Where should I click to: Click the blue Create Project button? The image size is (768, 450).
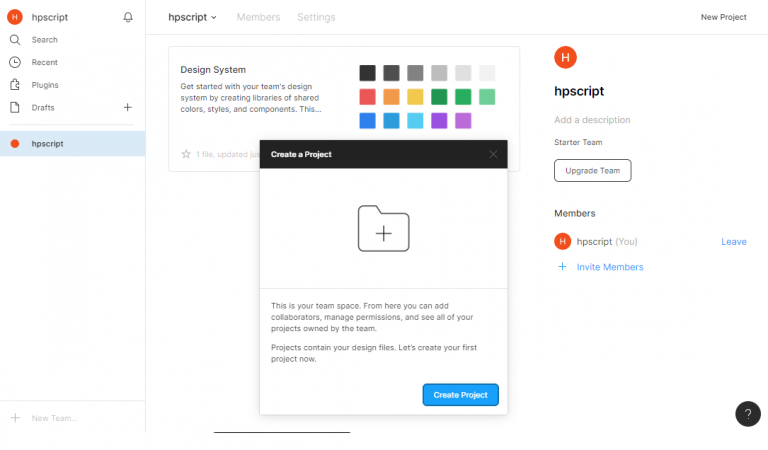(460, 395)
